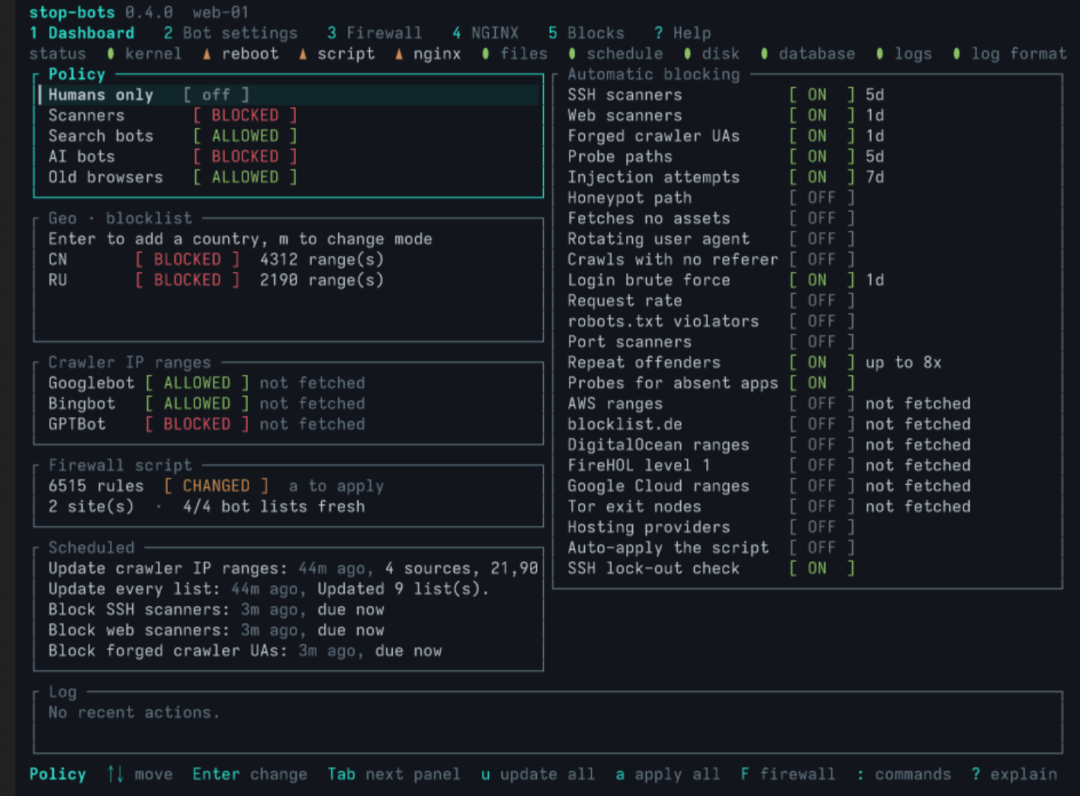Click the kernel status indicator
1080x796 pixels.
(x=144, y=54)
